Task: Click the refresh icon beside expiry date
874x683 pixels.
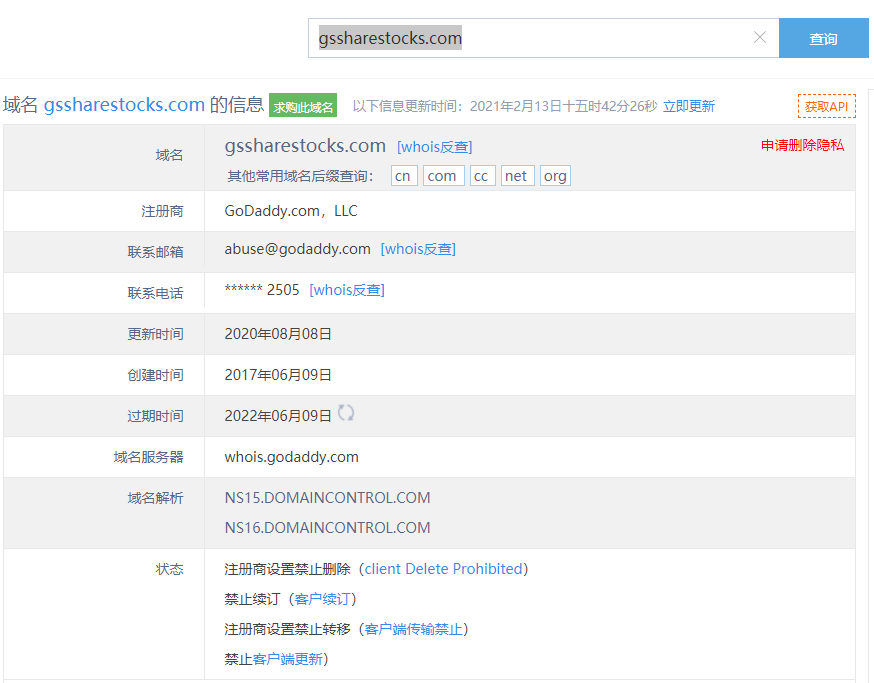Action: click(346, 413)
